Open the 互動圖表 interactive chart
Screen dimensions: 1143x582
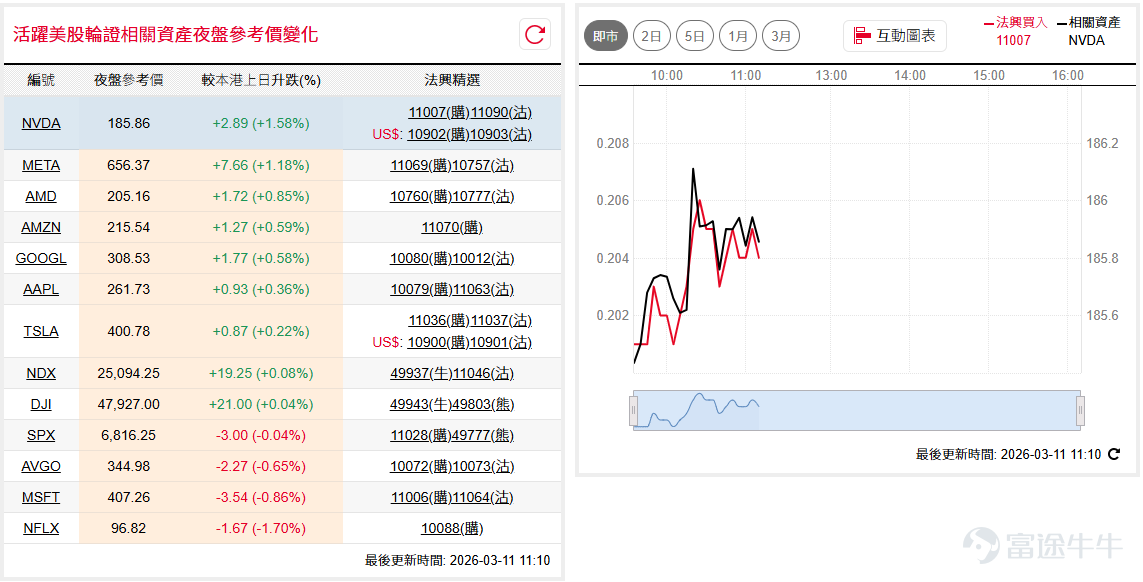[894, 36]
